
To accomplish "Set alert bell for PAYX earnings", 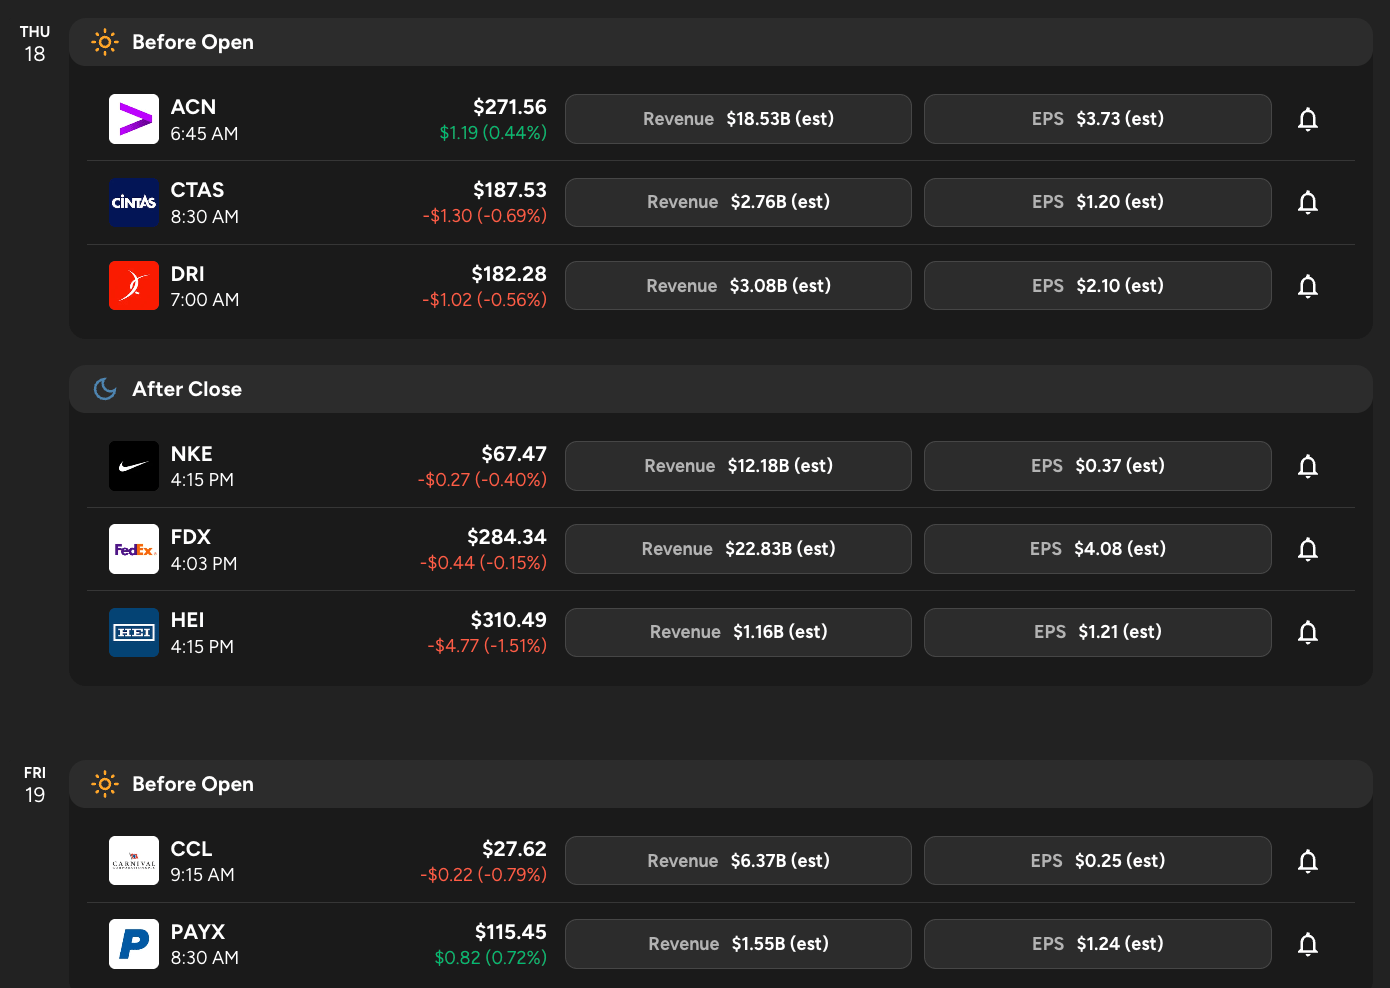I will click(1307, 944).
